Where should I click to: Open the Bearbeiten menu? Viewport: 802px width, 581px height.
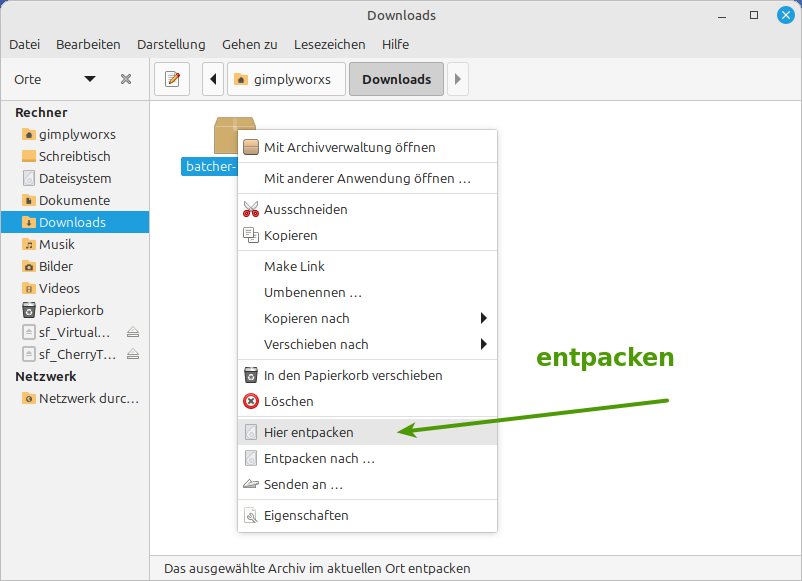(x=88, y=44)
